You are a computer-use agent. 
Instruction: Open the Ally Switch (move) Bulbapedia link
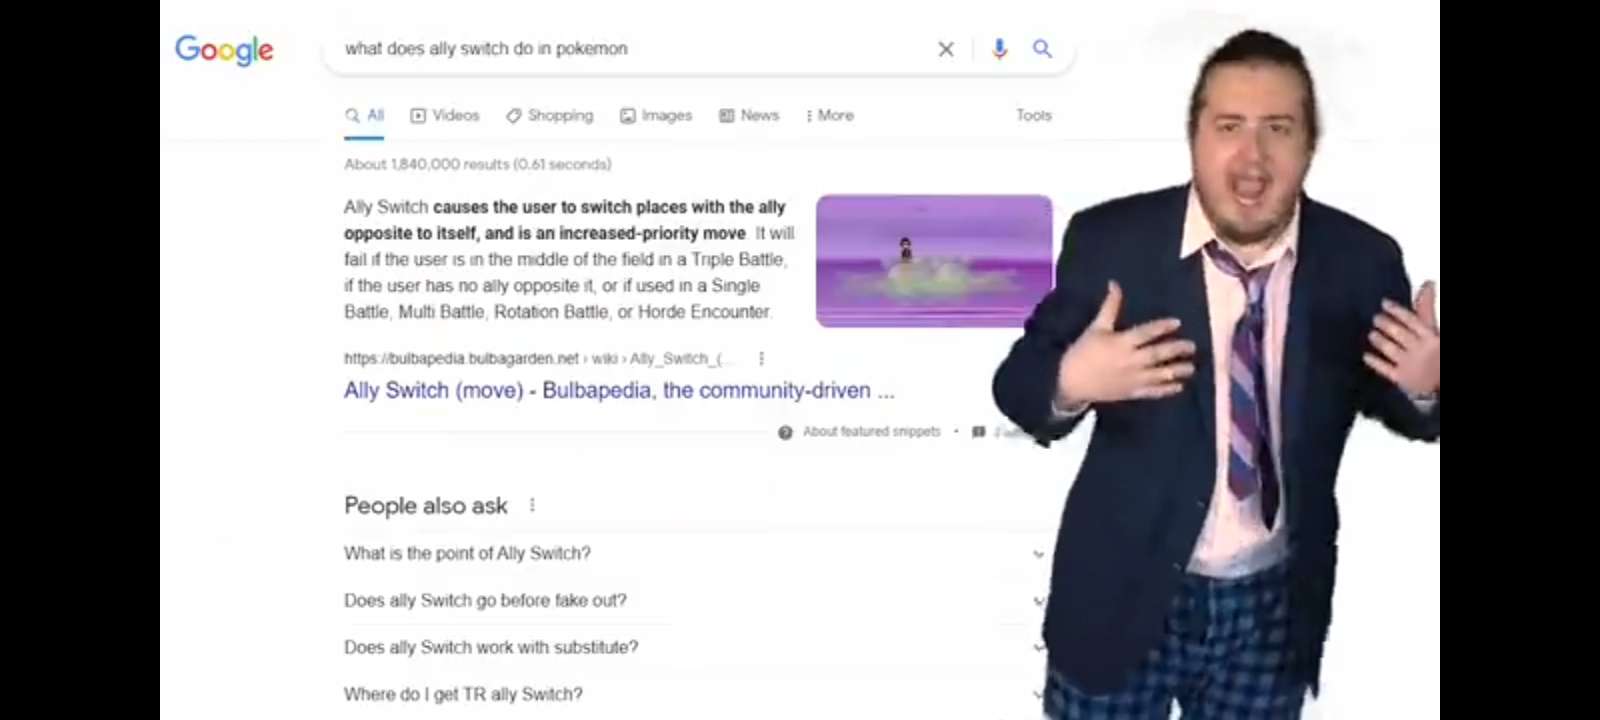coord(619,390)
